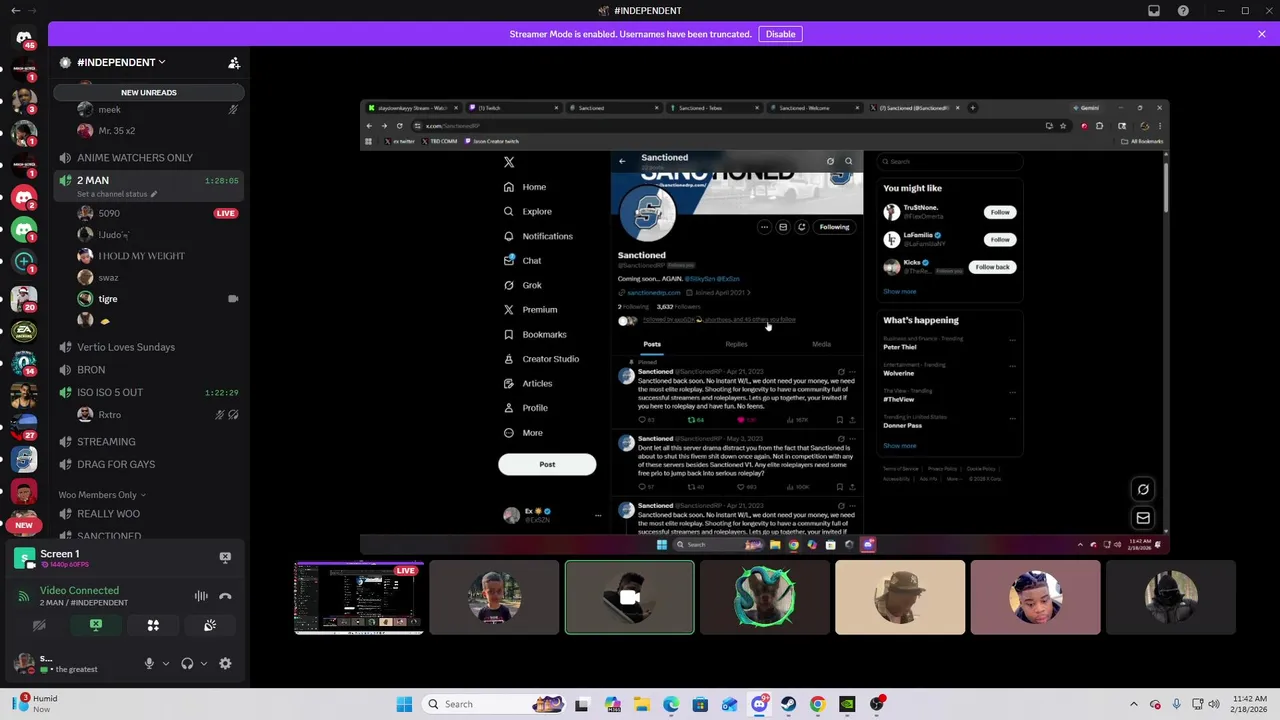Open Windows Start menu
The height and width of the screenshot is (720, 1280).
tap(404, 704)
